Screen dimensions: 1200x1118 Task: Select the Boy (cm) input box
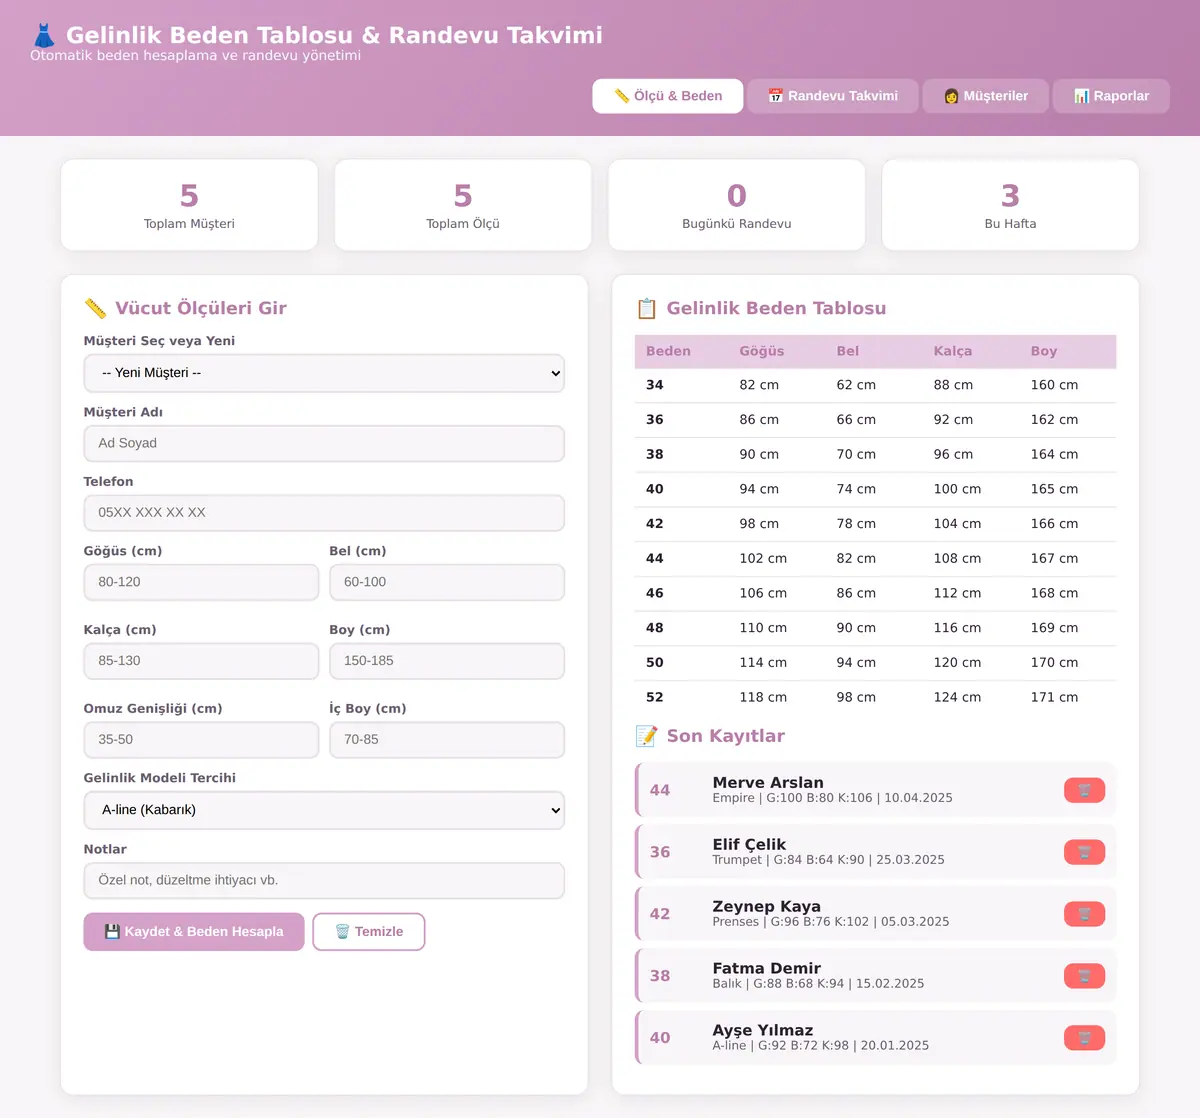point(447,661)
